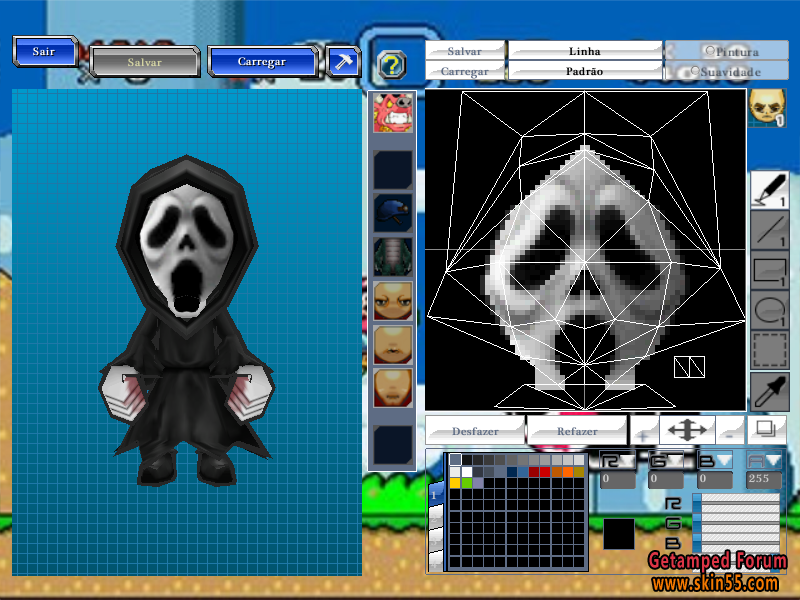The height and width of the screenshot is (600, 800).
Task: Select the face thumbnail showing eyes
Action: pyautogui.click(x=393, y=301)
